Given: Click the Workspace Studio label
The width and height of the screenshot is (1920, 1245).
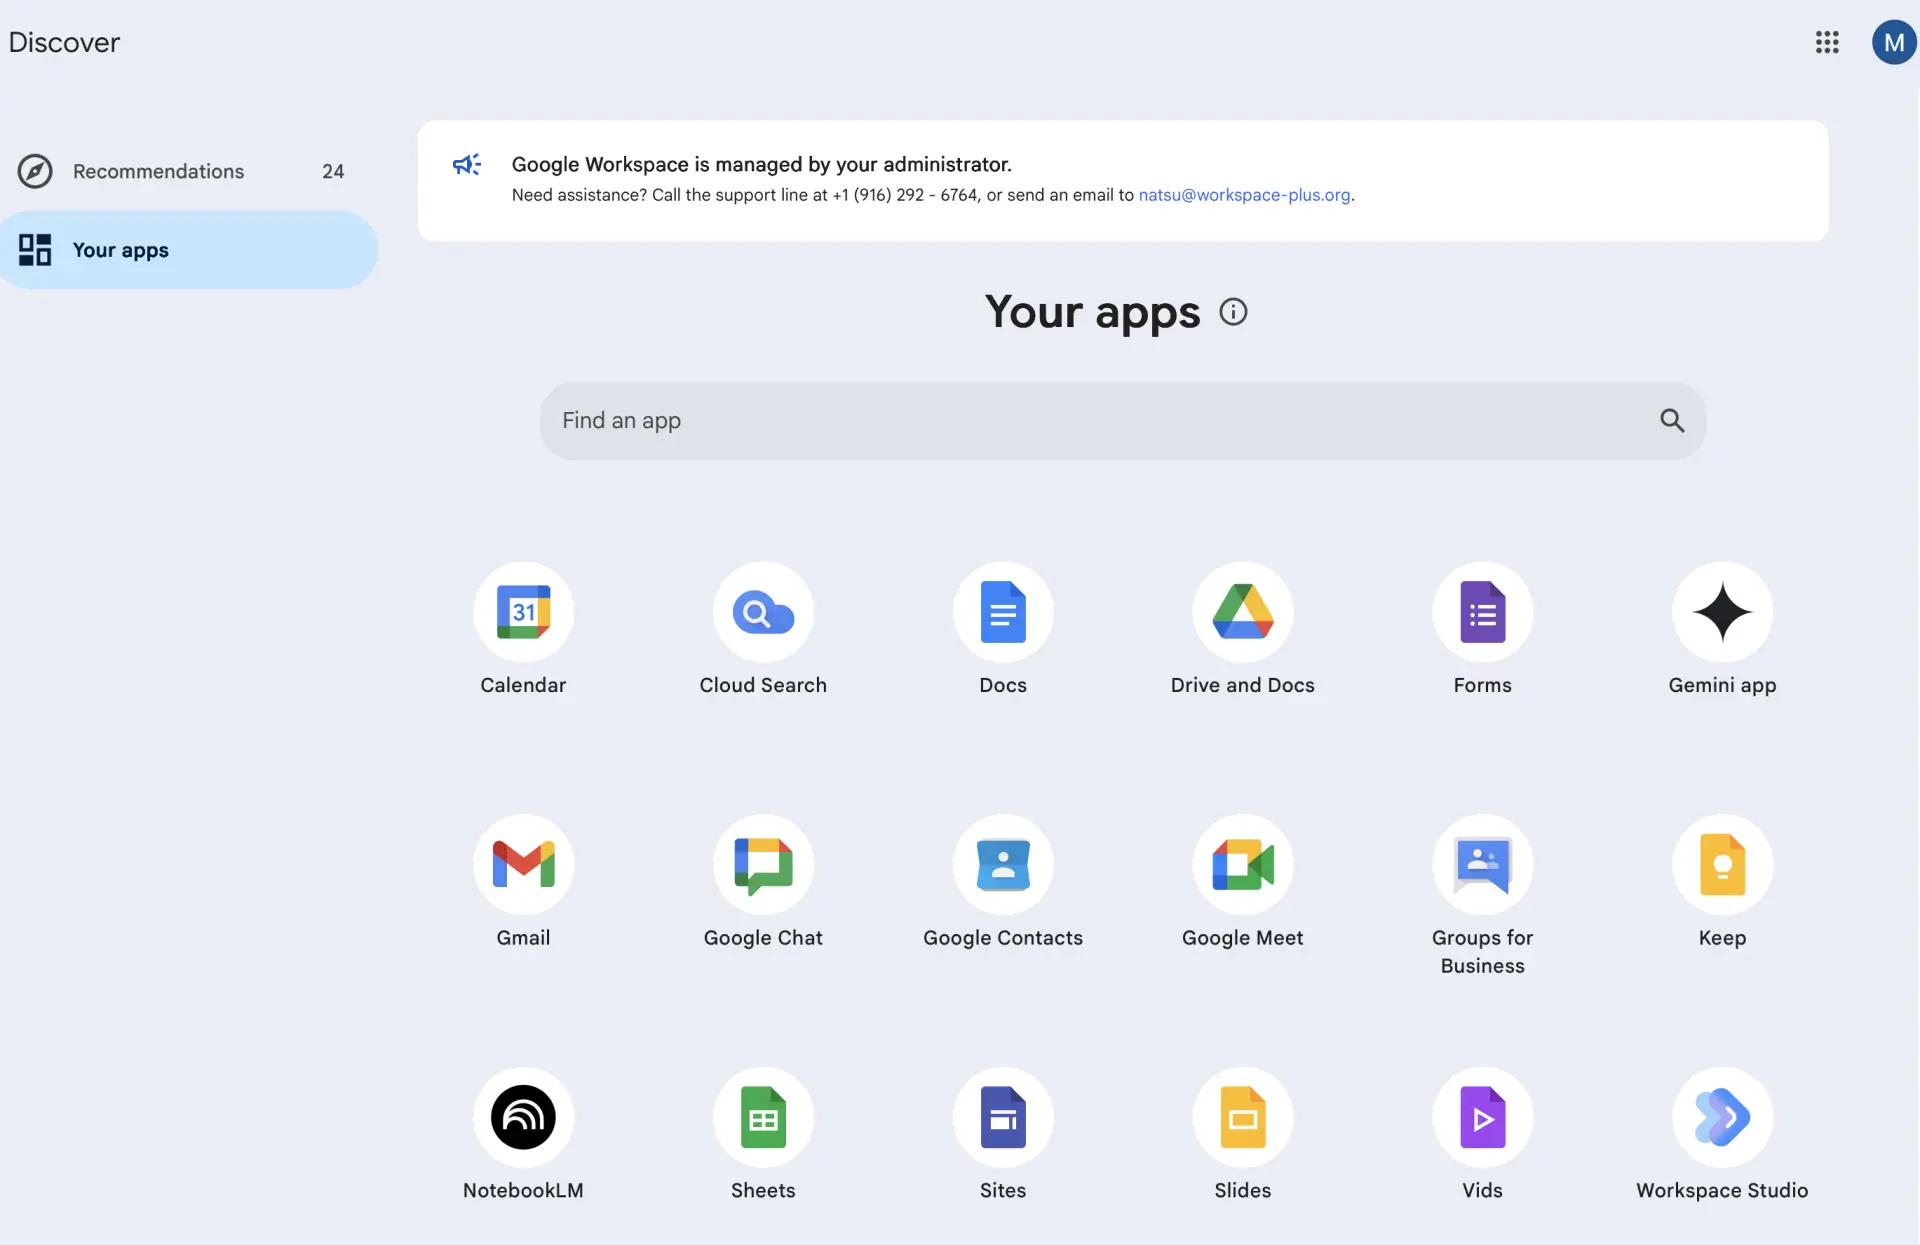Looking at the screenshot, I should coord(1723,1190).
